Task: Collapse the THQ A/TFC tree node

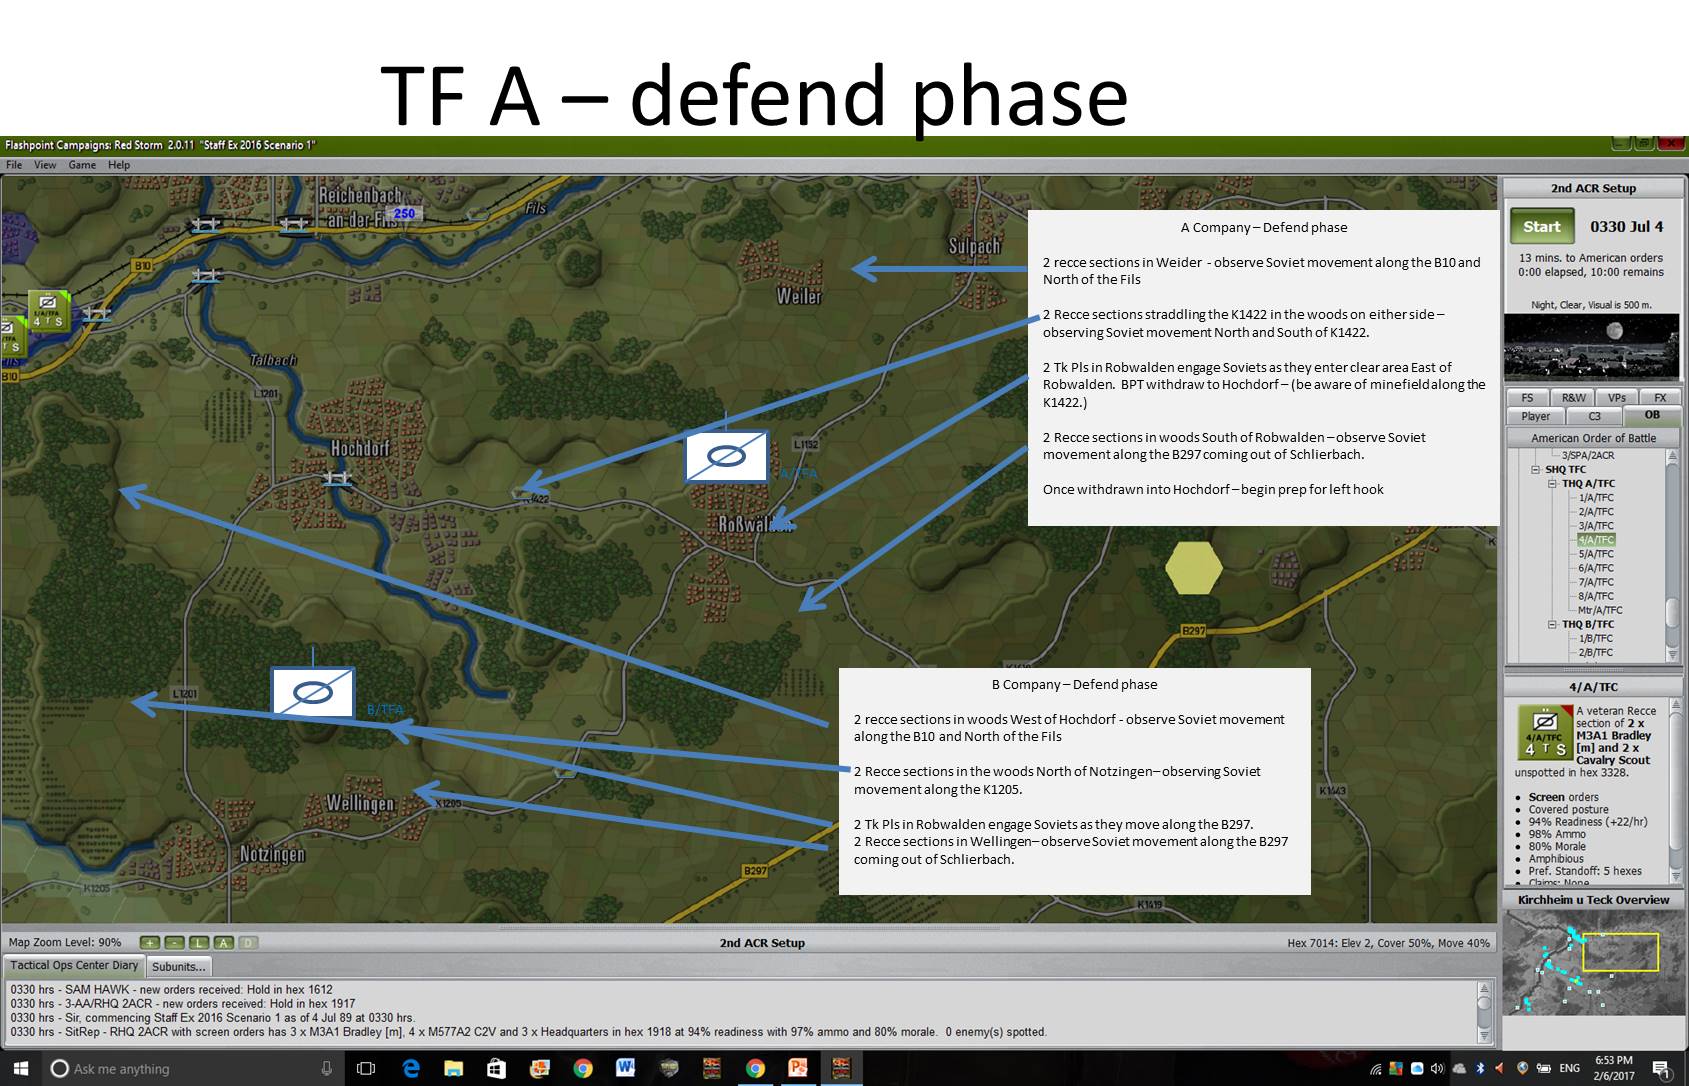Action: click(1553, 483)
